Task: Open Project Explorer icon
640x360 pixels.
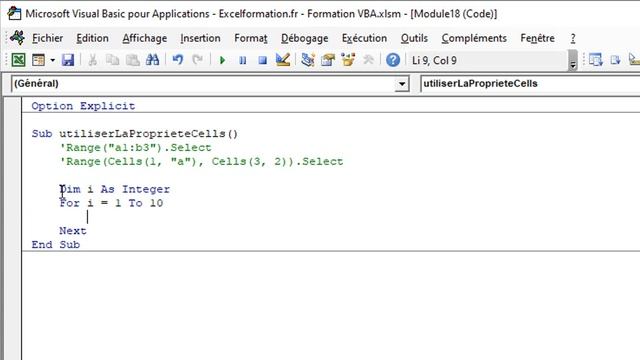Action: coord(308,60)
